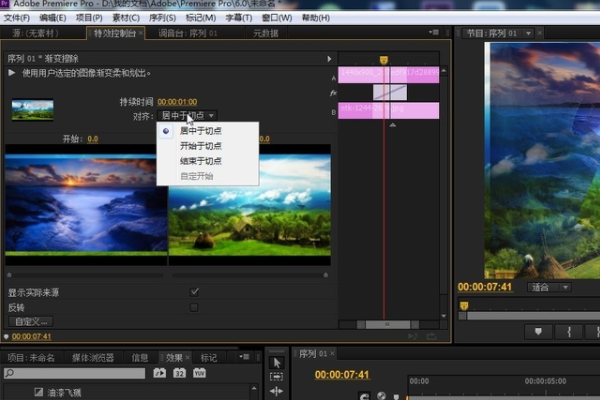Choose 结束于切点 from alignment list
600x400 pixels.
click(x=208, y=161)
